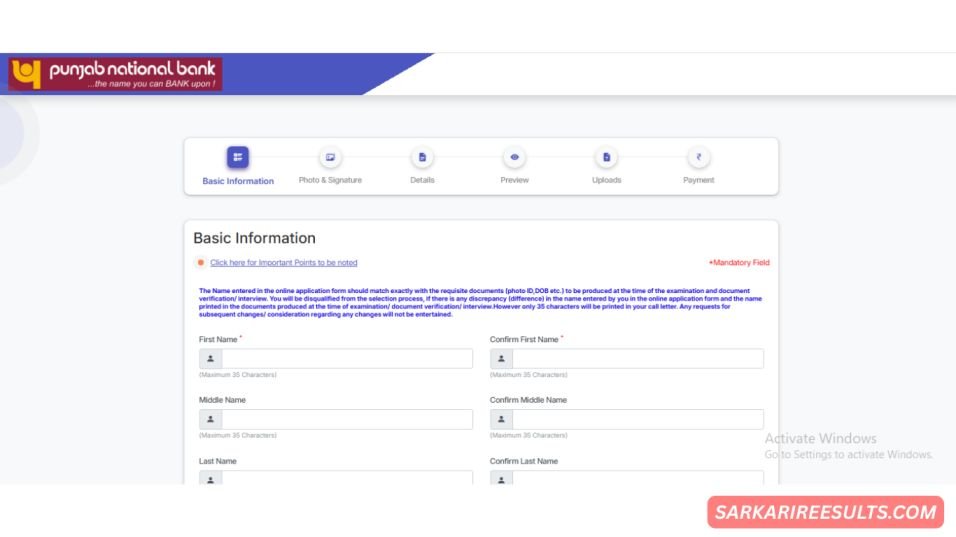Click the person icon beside First Name
This screenshot has height=537, width=956.
tap(210, 359)
